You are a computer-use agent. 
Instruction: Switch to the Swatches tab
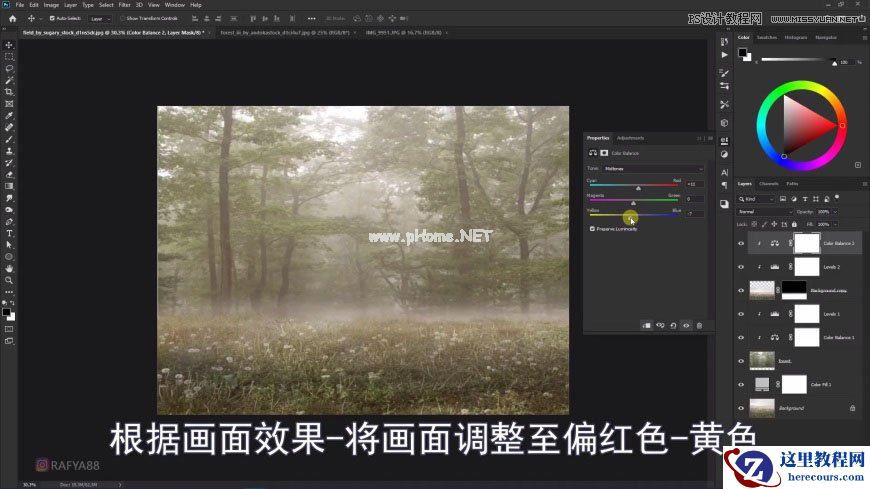(767, 38)
